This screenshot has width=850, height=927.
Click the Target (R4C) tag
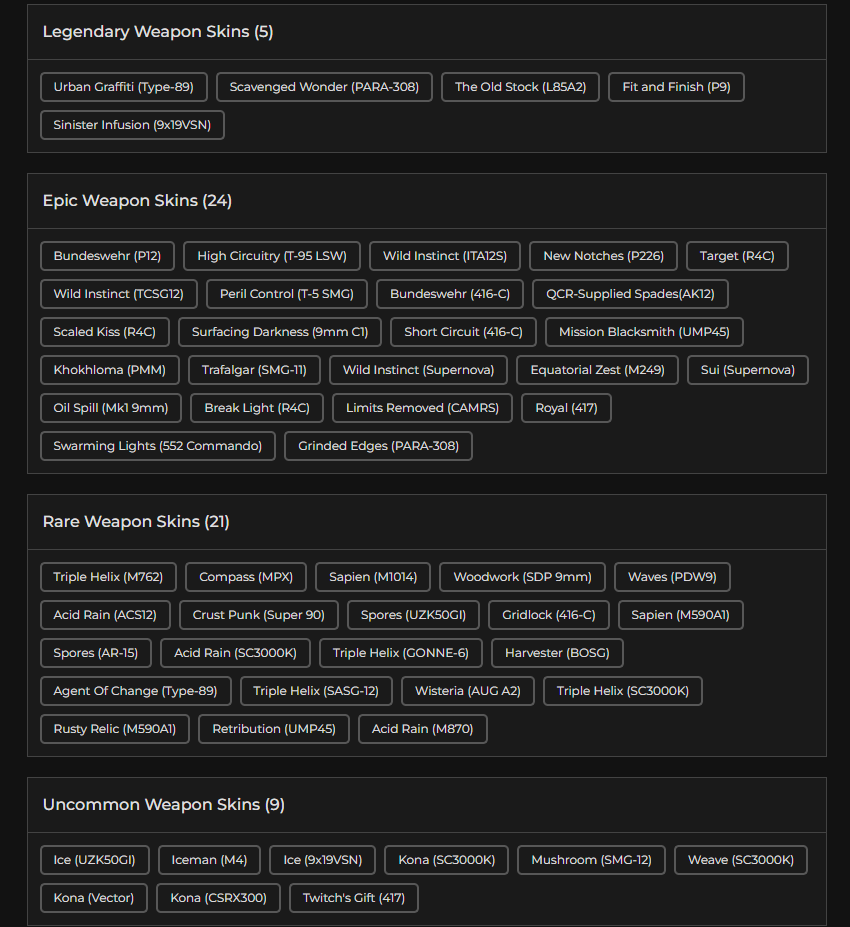click(x=737, y=256)
